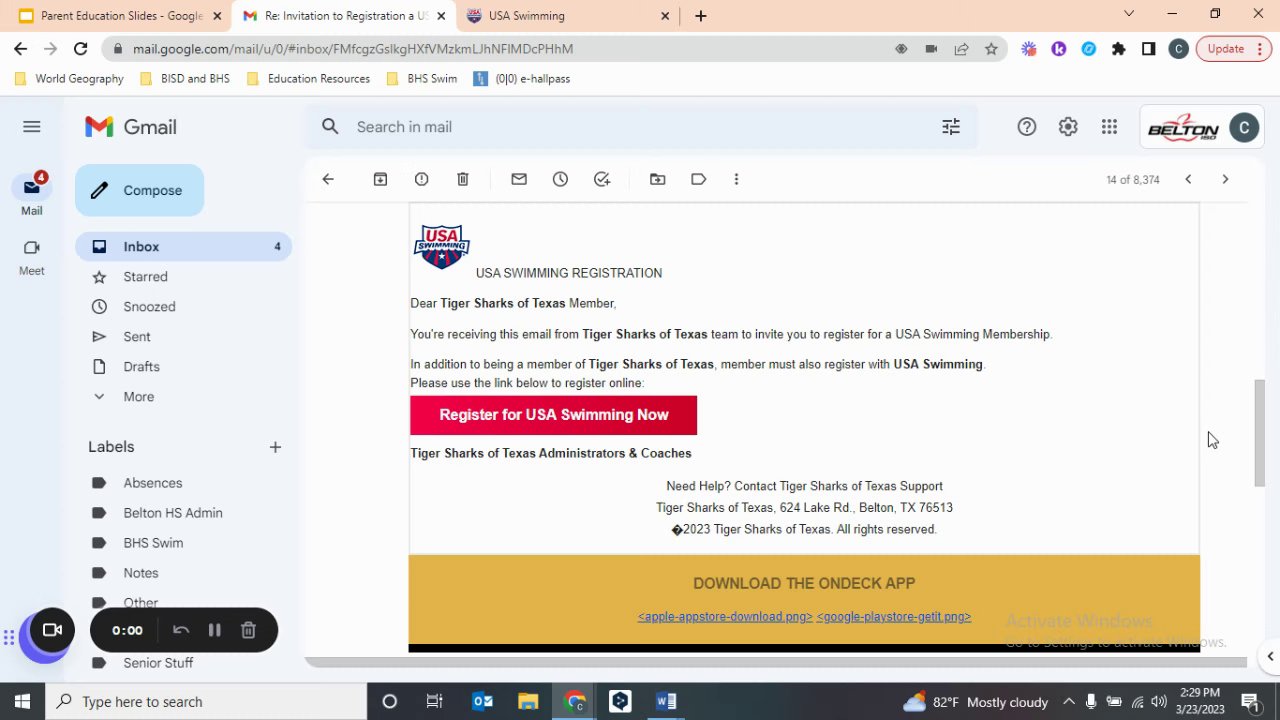Open Chrome extensions puzzle icon

(1118, 48)
